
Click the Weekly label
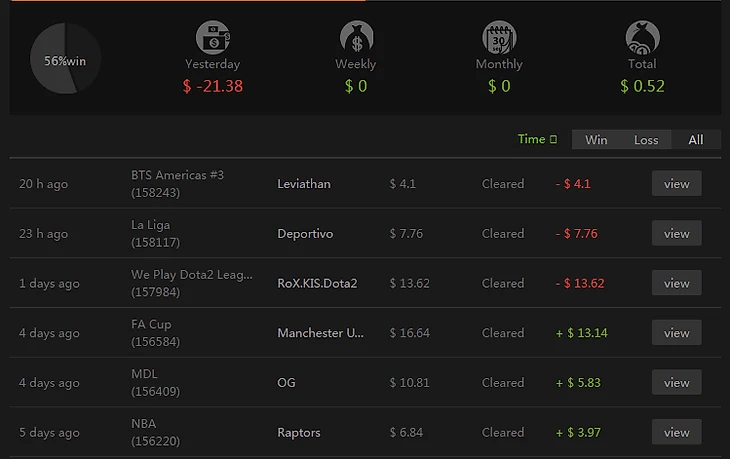pyautogui.click(x=356, y=64)
